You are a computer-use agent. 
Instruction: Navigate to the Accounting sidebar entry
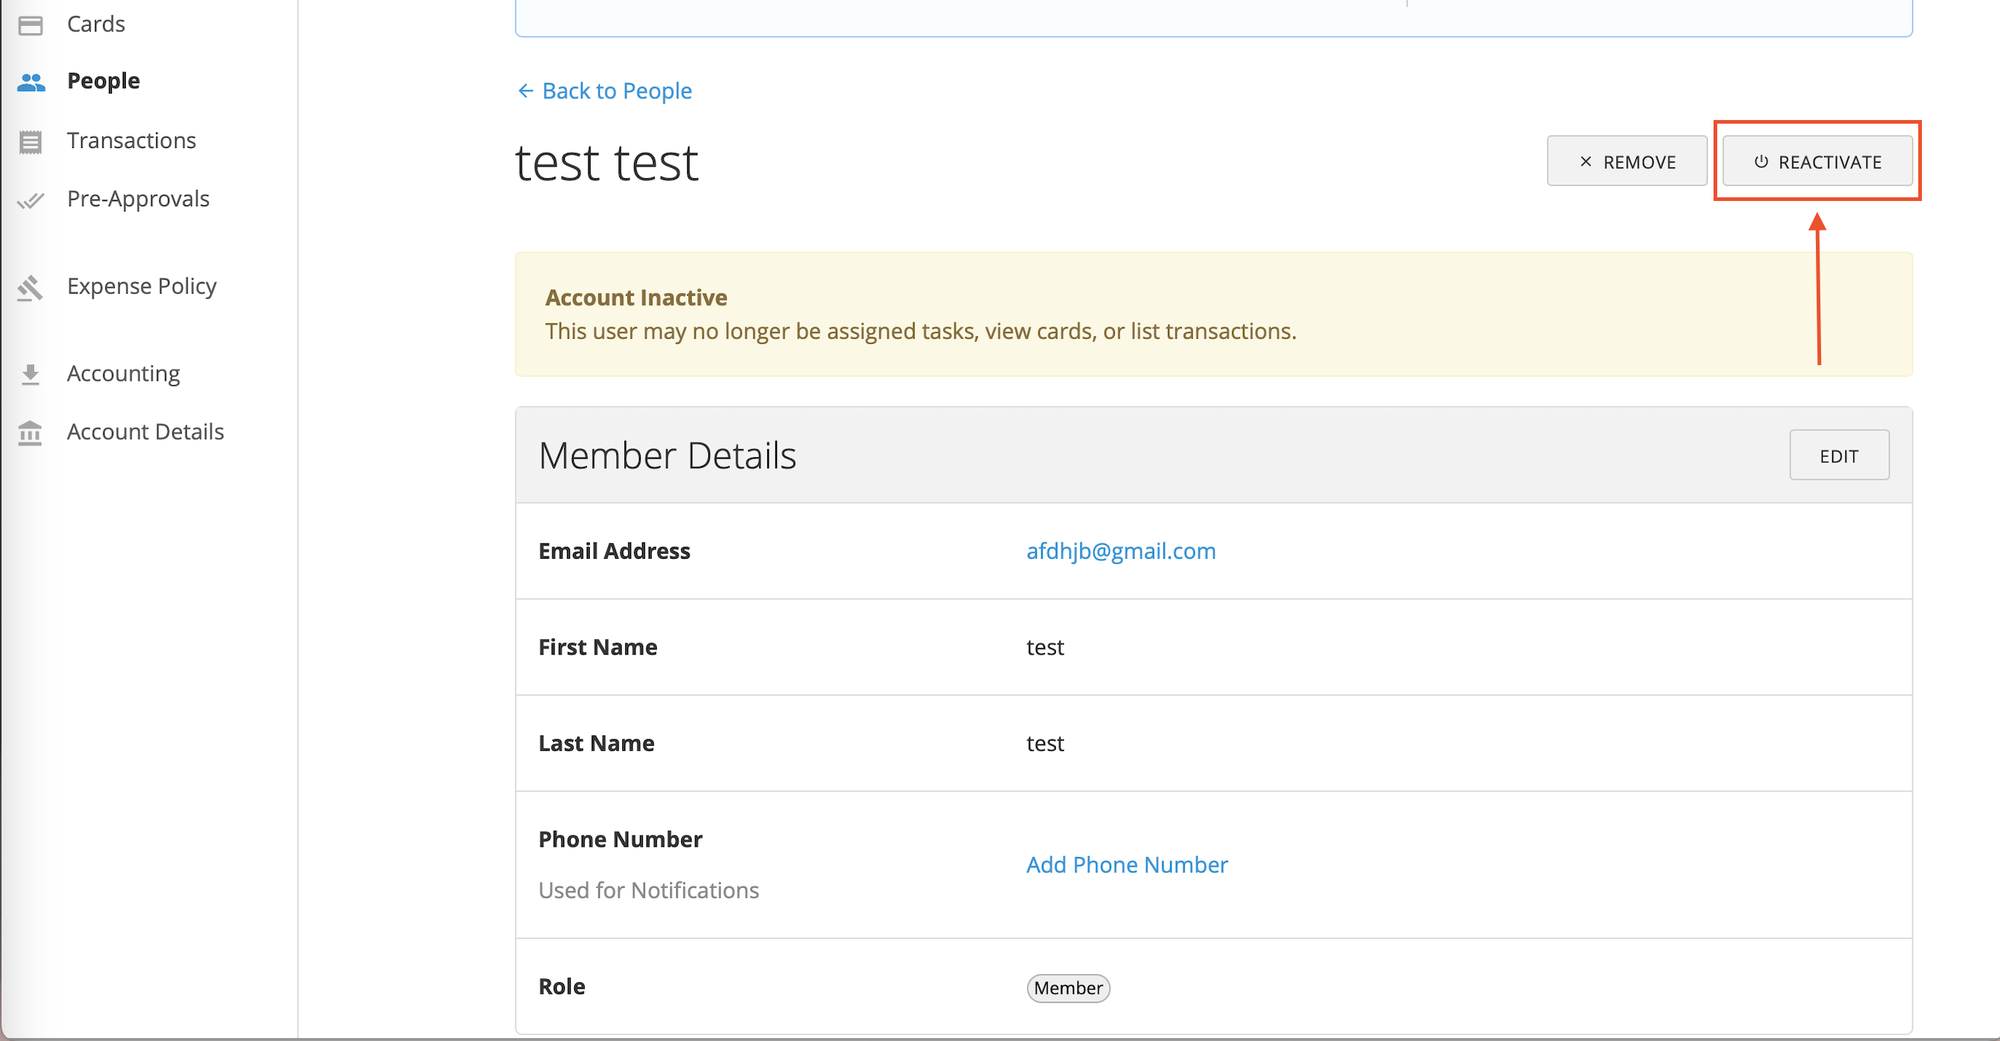pos(123,373)
